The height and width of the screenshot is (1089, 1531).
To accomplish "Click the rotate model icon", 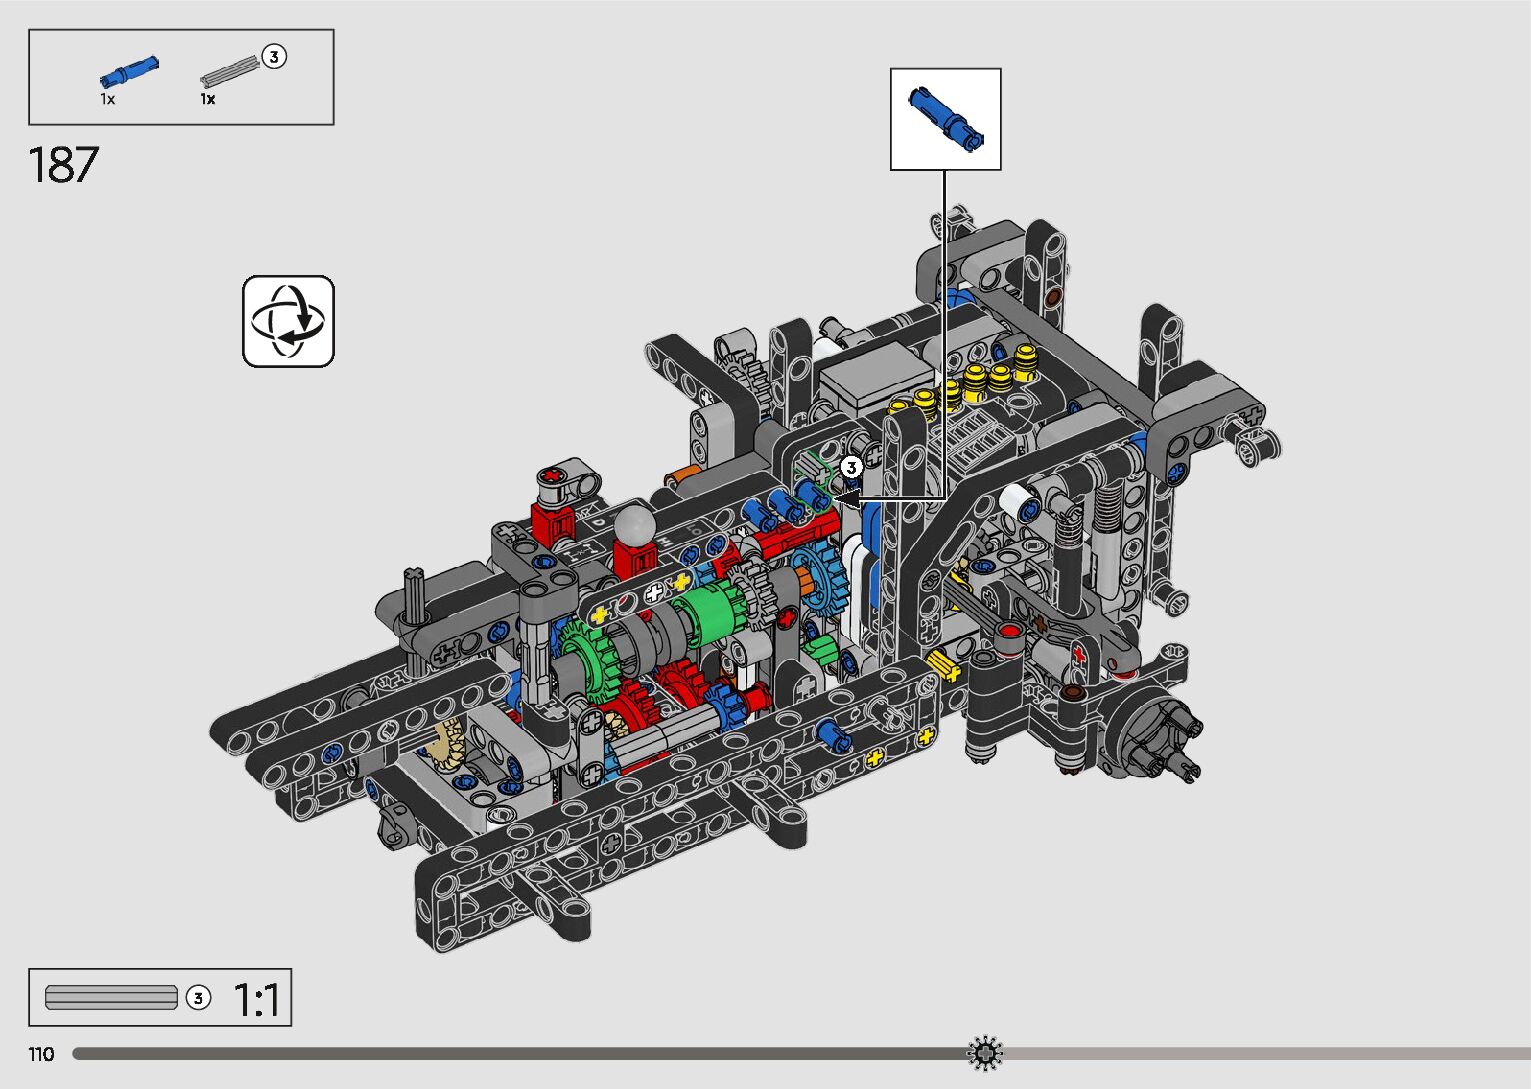I will coord(288,321).
